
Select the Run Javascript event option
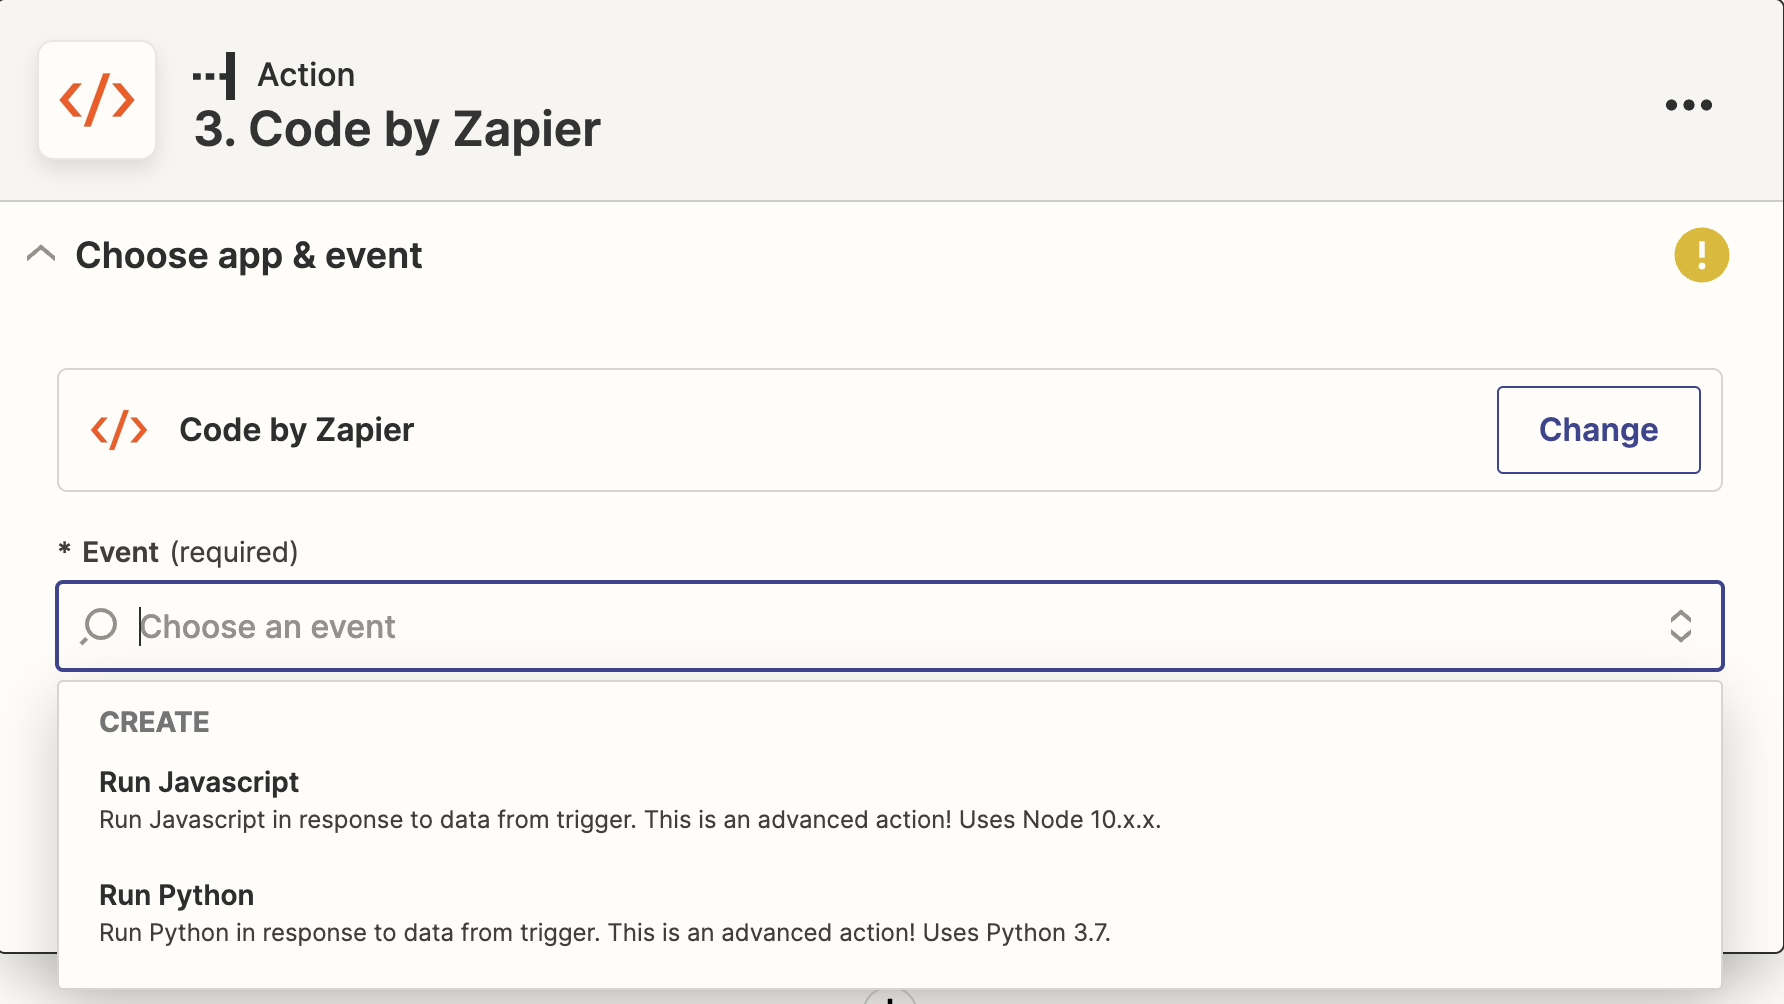(890, 800)
